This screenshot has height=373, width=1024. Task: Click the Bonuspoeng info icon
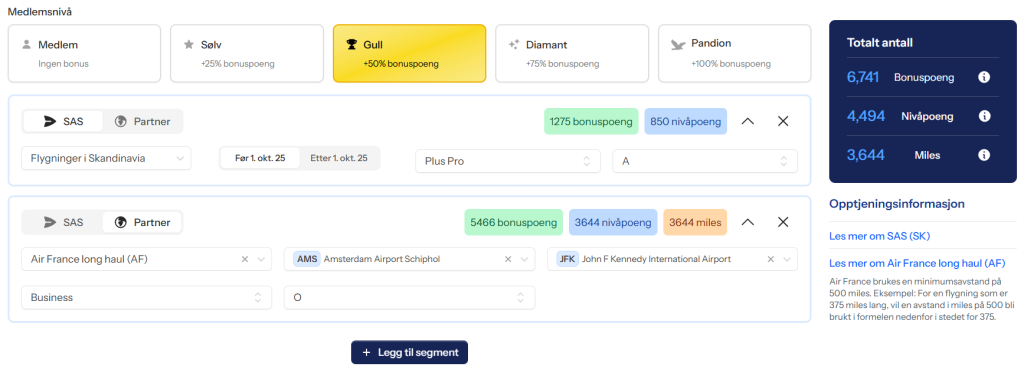coord(984,77)
